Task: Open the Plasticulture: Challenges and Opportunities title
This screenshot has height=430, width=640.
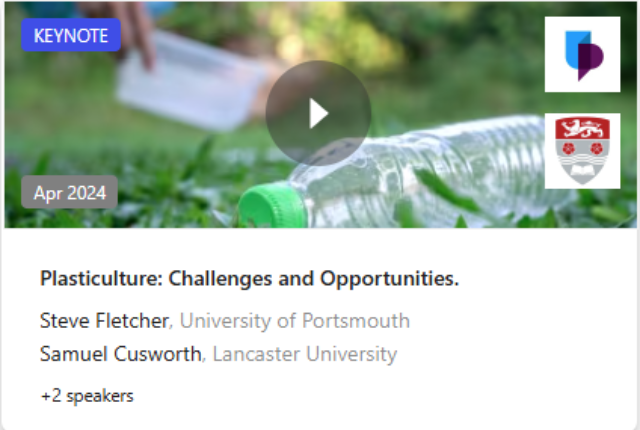Action: pos(249,279)
